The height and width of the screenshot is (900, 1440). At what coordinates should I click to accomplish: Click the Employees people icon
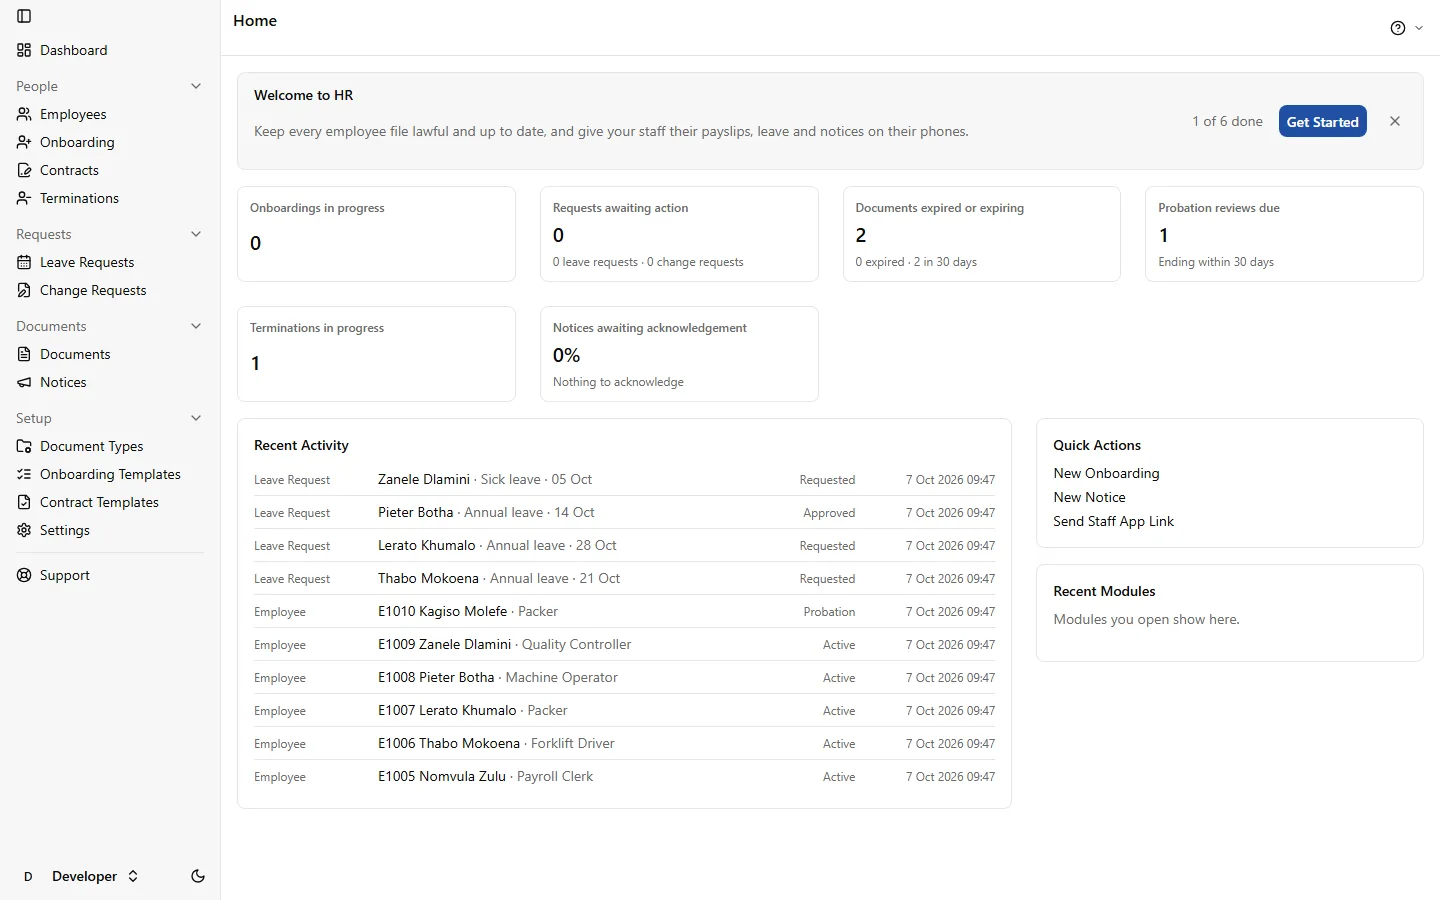[x=24, y=114]
